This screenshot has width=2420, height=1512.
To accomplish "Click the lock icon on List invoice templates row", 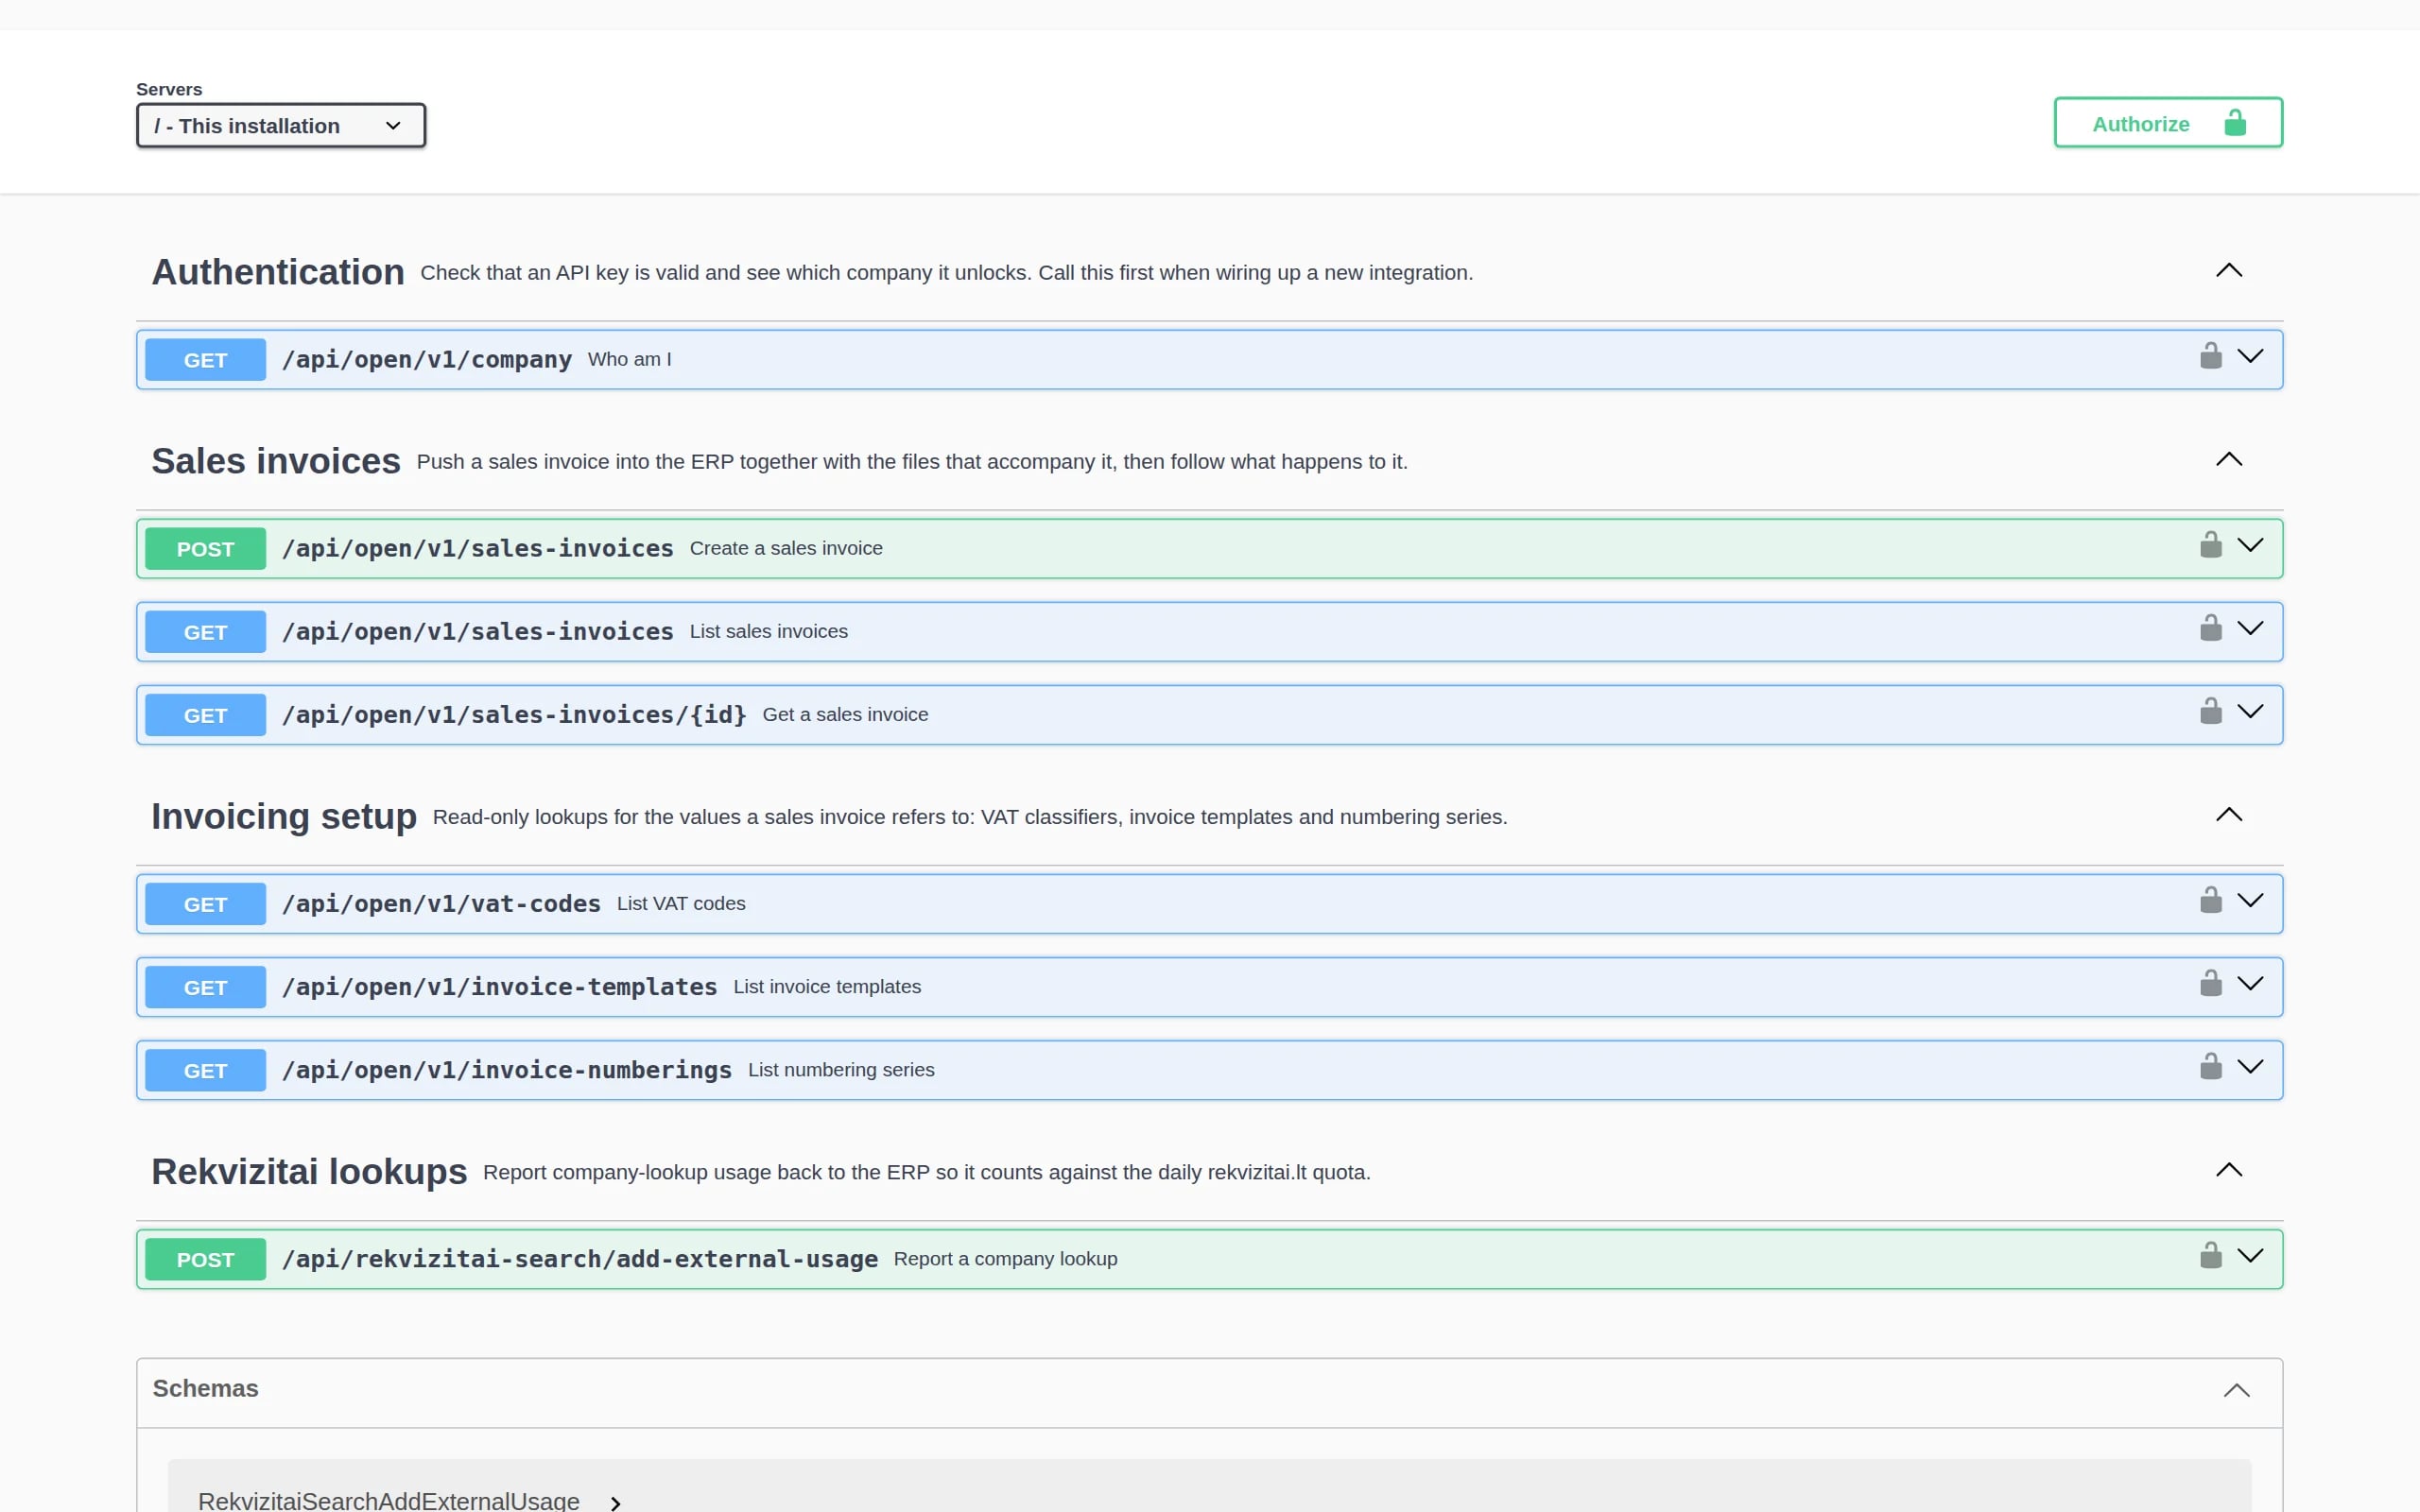I will 2210,983.
